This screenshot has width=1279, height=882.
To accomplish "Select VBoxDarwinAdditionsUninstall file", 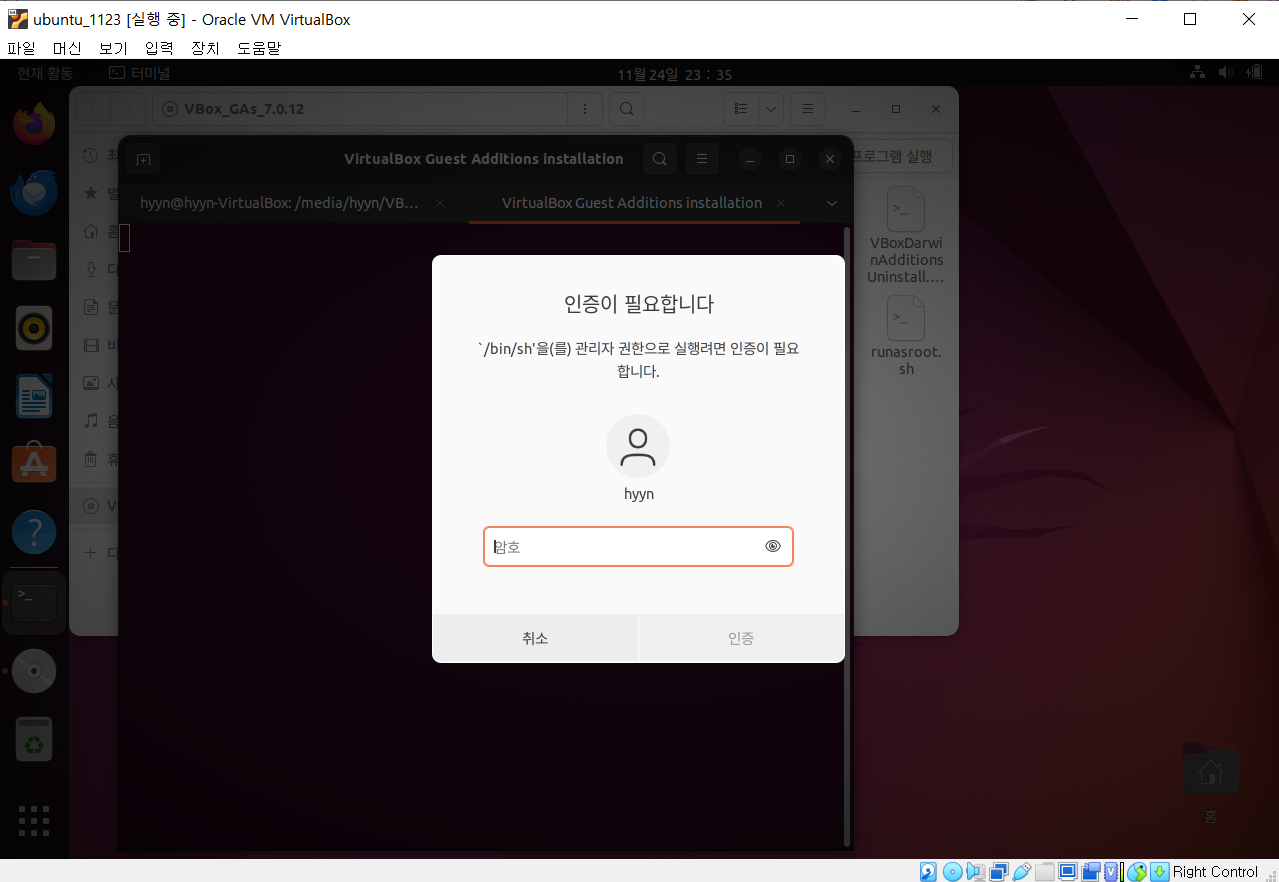I will 906,235.
